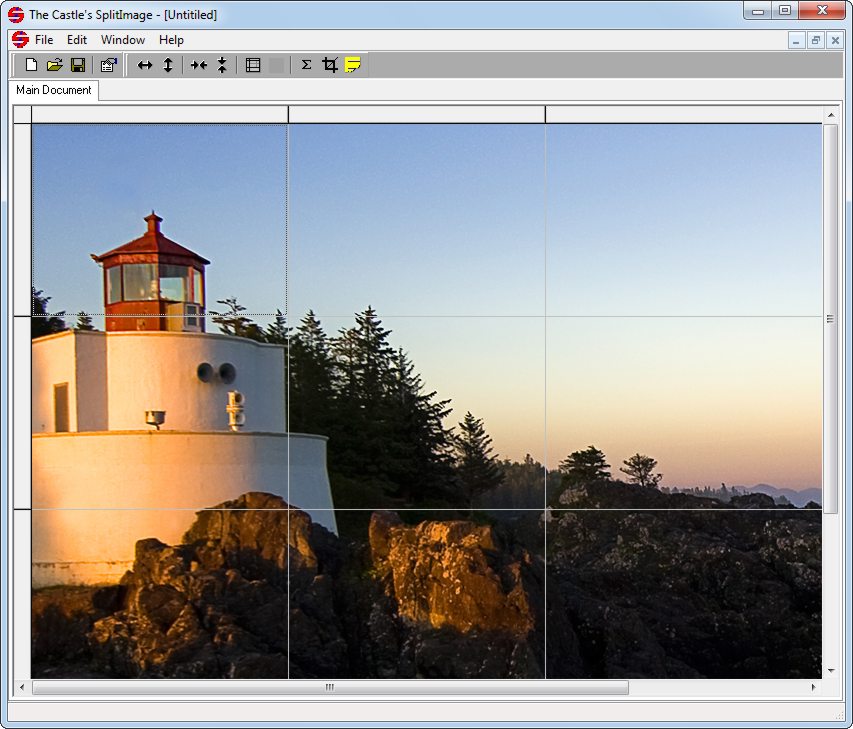
Task: Save the project using the floppy disk icon
Action: point(78,65)
